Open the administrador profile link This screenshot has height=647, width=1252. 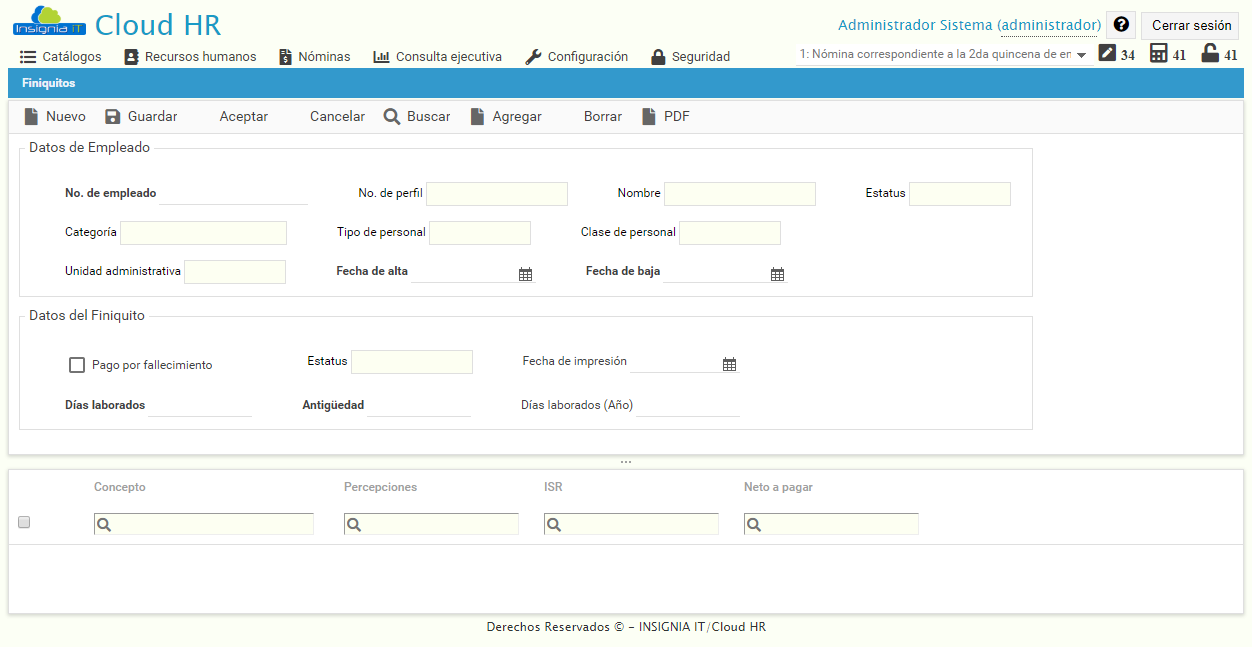tap(1049, 24)
